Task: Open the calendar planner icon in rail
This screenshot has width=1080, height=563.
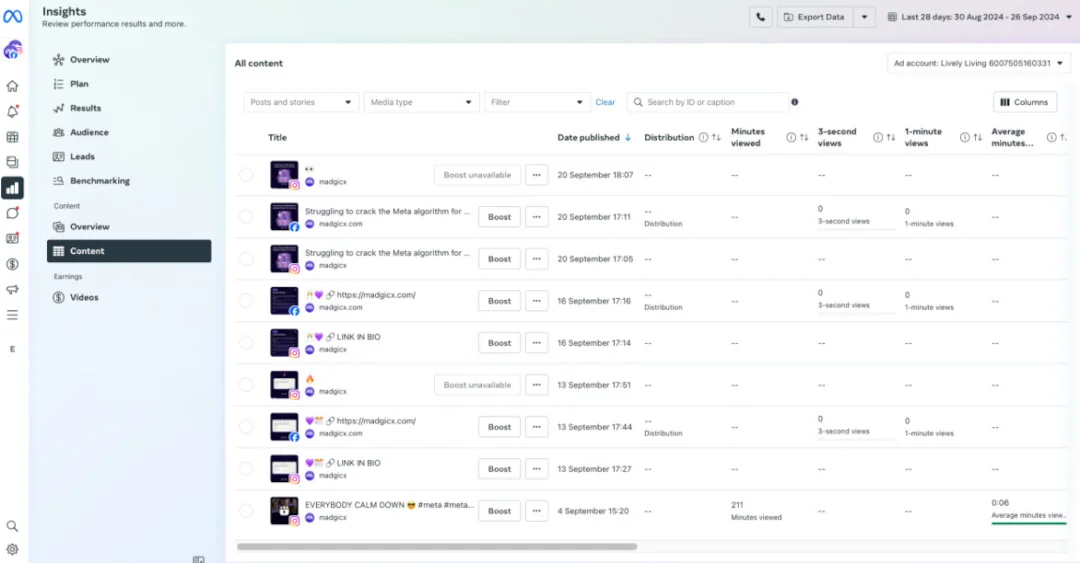Action: point(12,137)
